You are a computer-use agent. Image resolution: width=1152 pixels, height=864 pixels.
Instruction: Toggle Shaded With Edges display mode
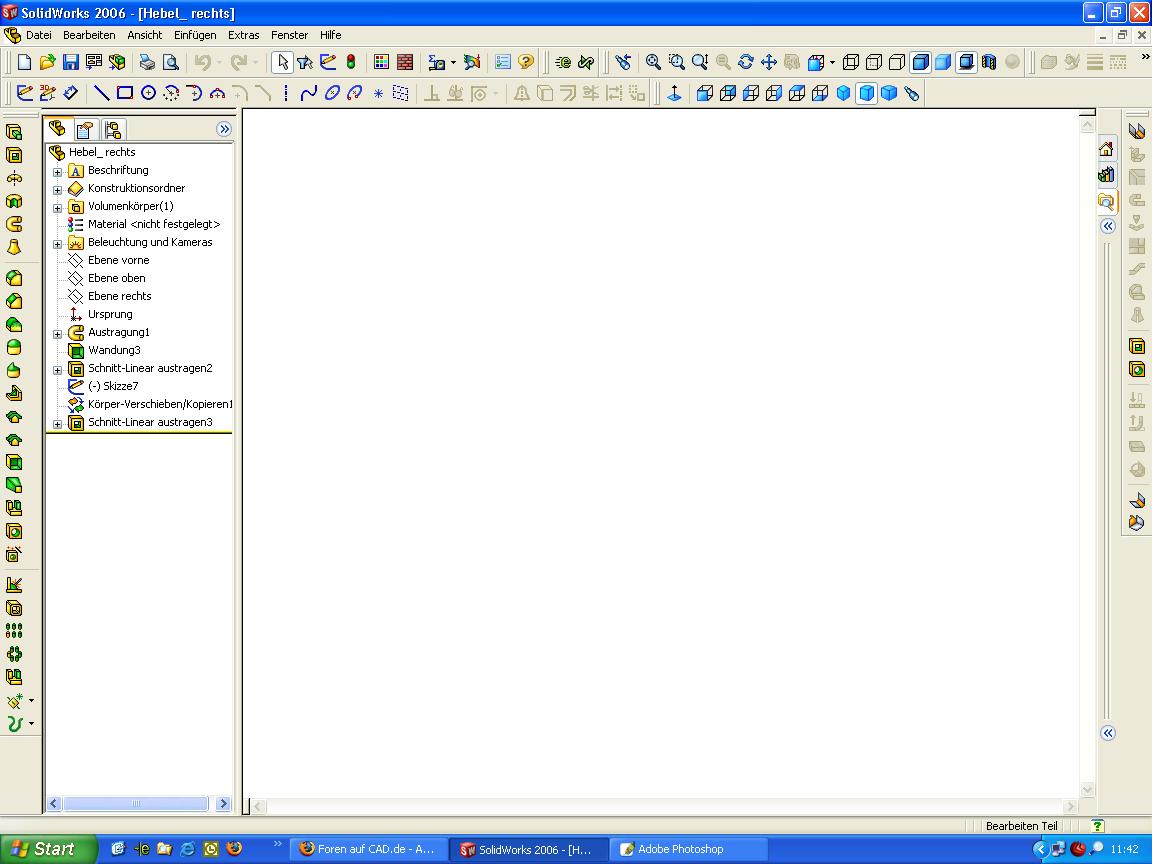pyautogui.click(x=920, y=62)
